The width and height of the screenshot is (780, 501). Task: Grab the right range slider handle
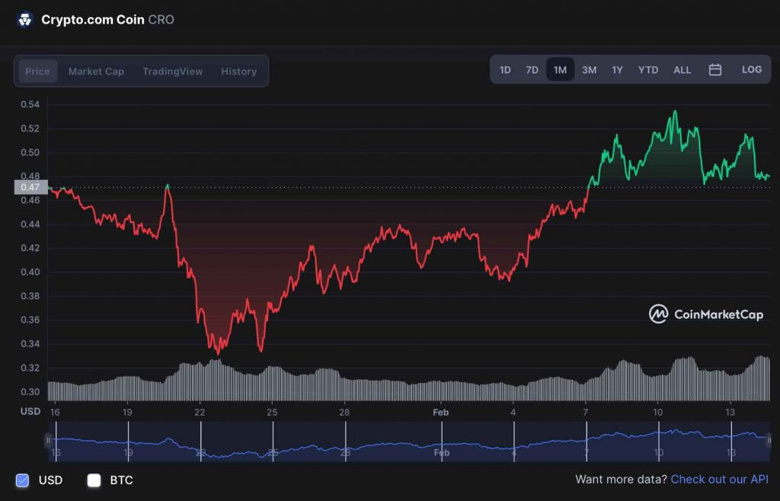pos(769,440)
